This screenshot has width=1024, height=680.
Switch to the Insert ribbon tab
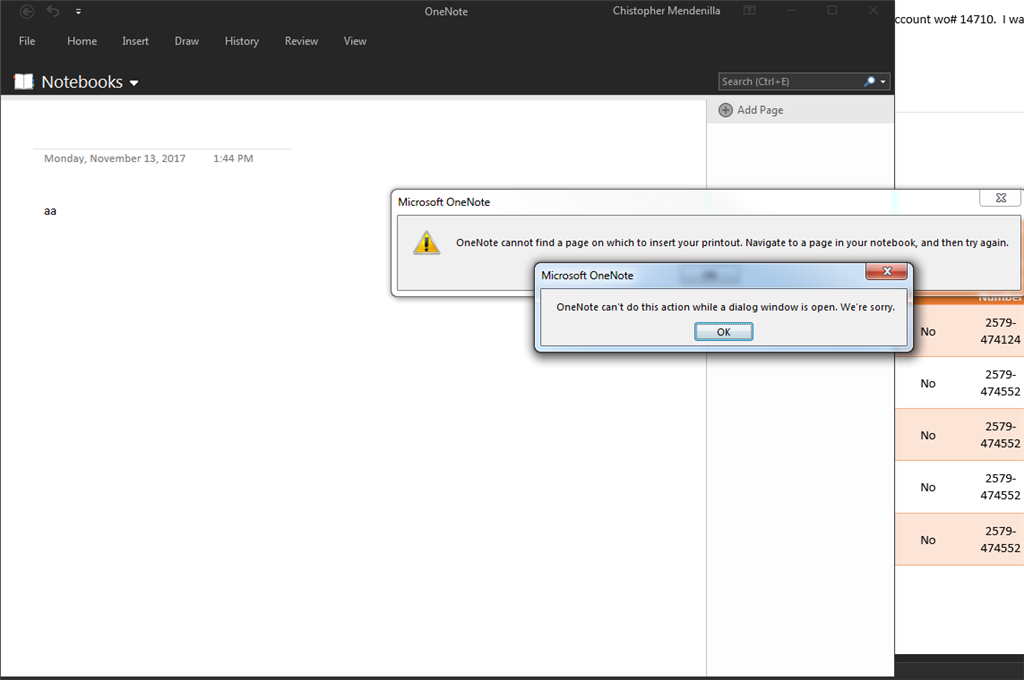tap(135, 41)
